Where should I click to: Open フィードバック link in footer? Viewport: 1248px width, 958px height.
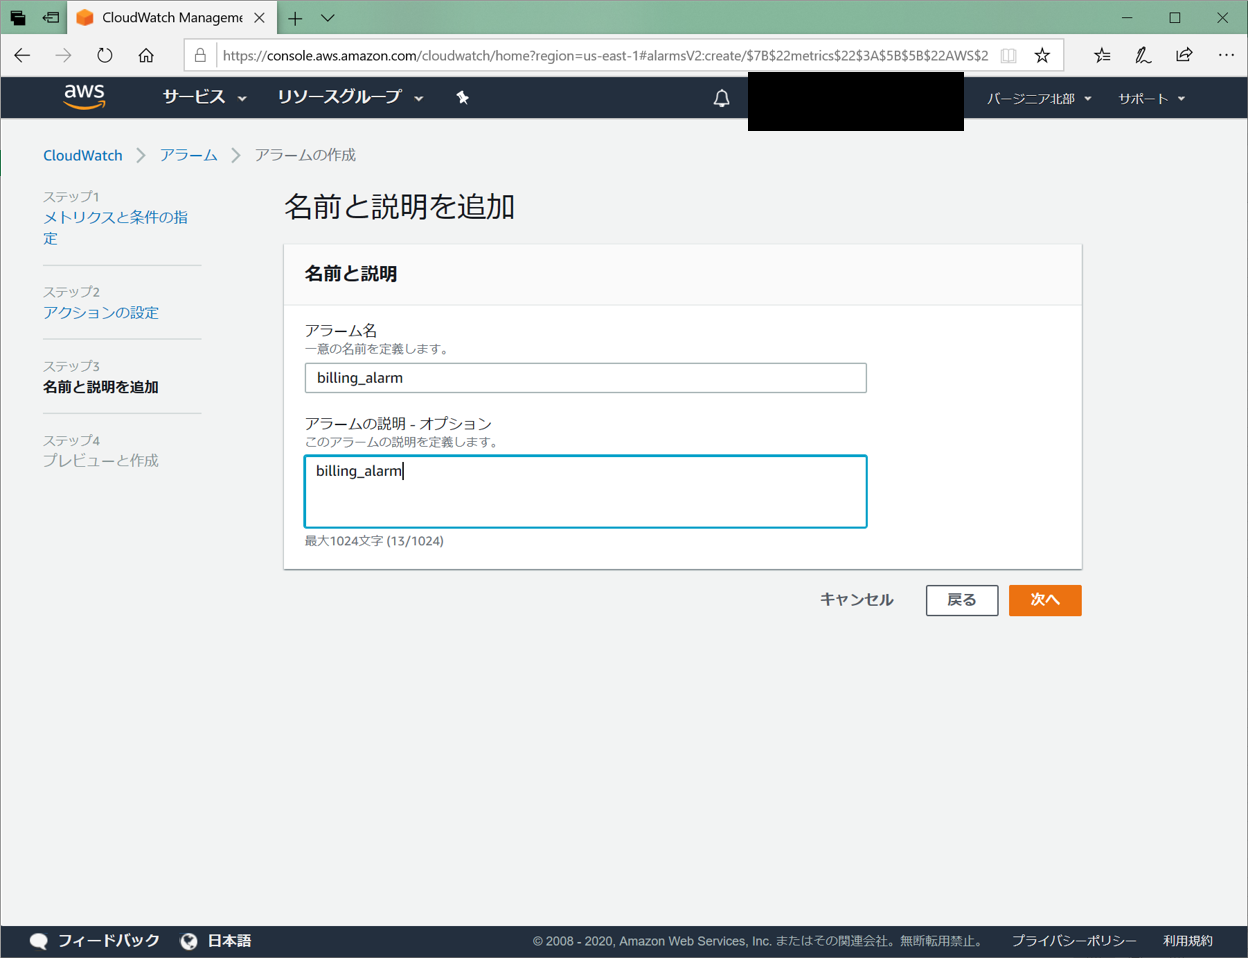coord(109,940)
